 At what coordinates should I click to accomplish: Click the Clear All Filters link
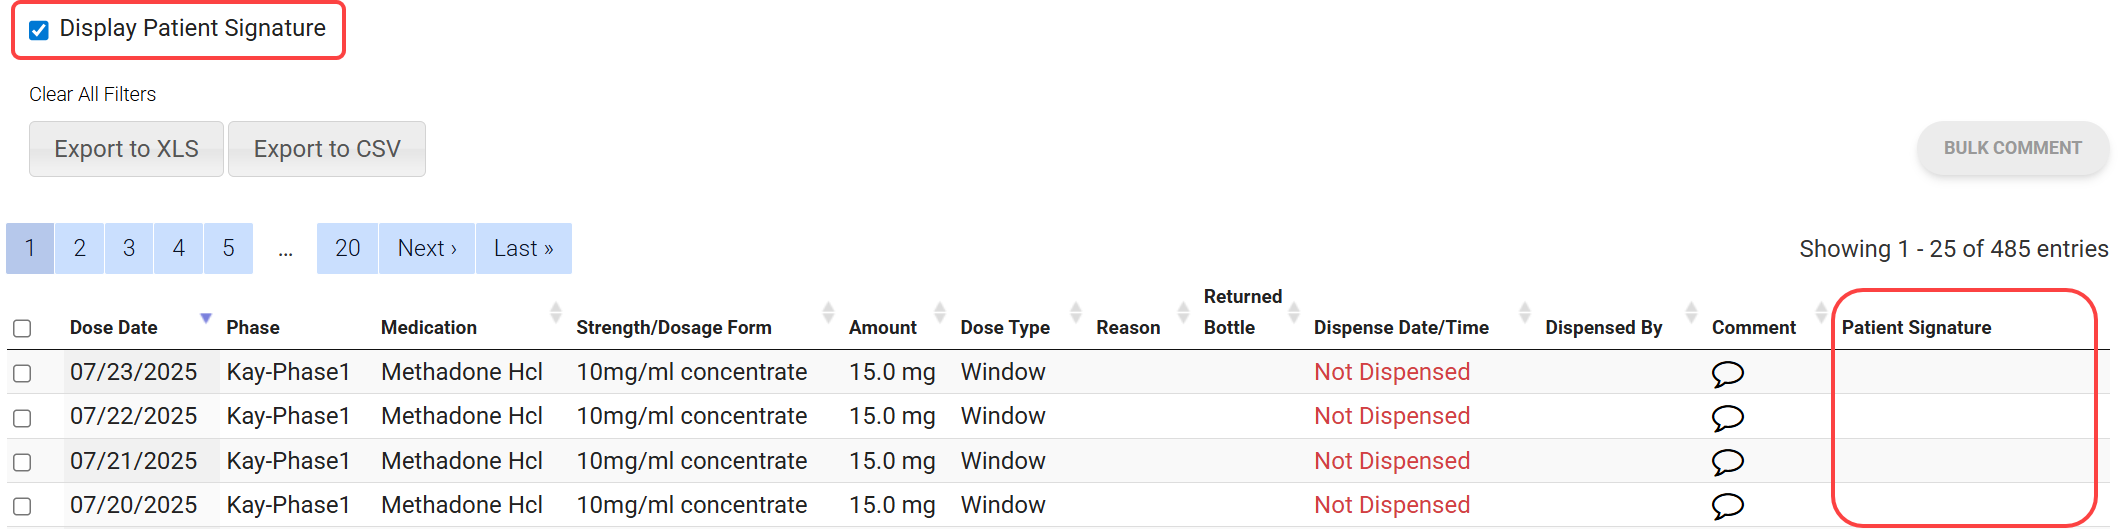click(92, 94)
